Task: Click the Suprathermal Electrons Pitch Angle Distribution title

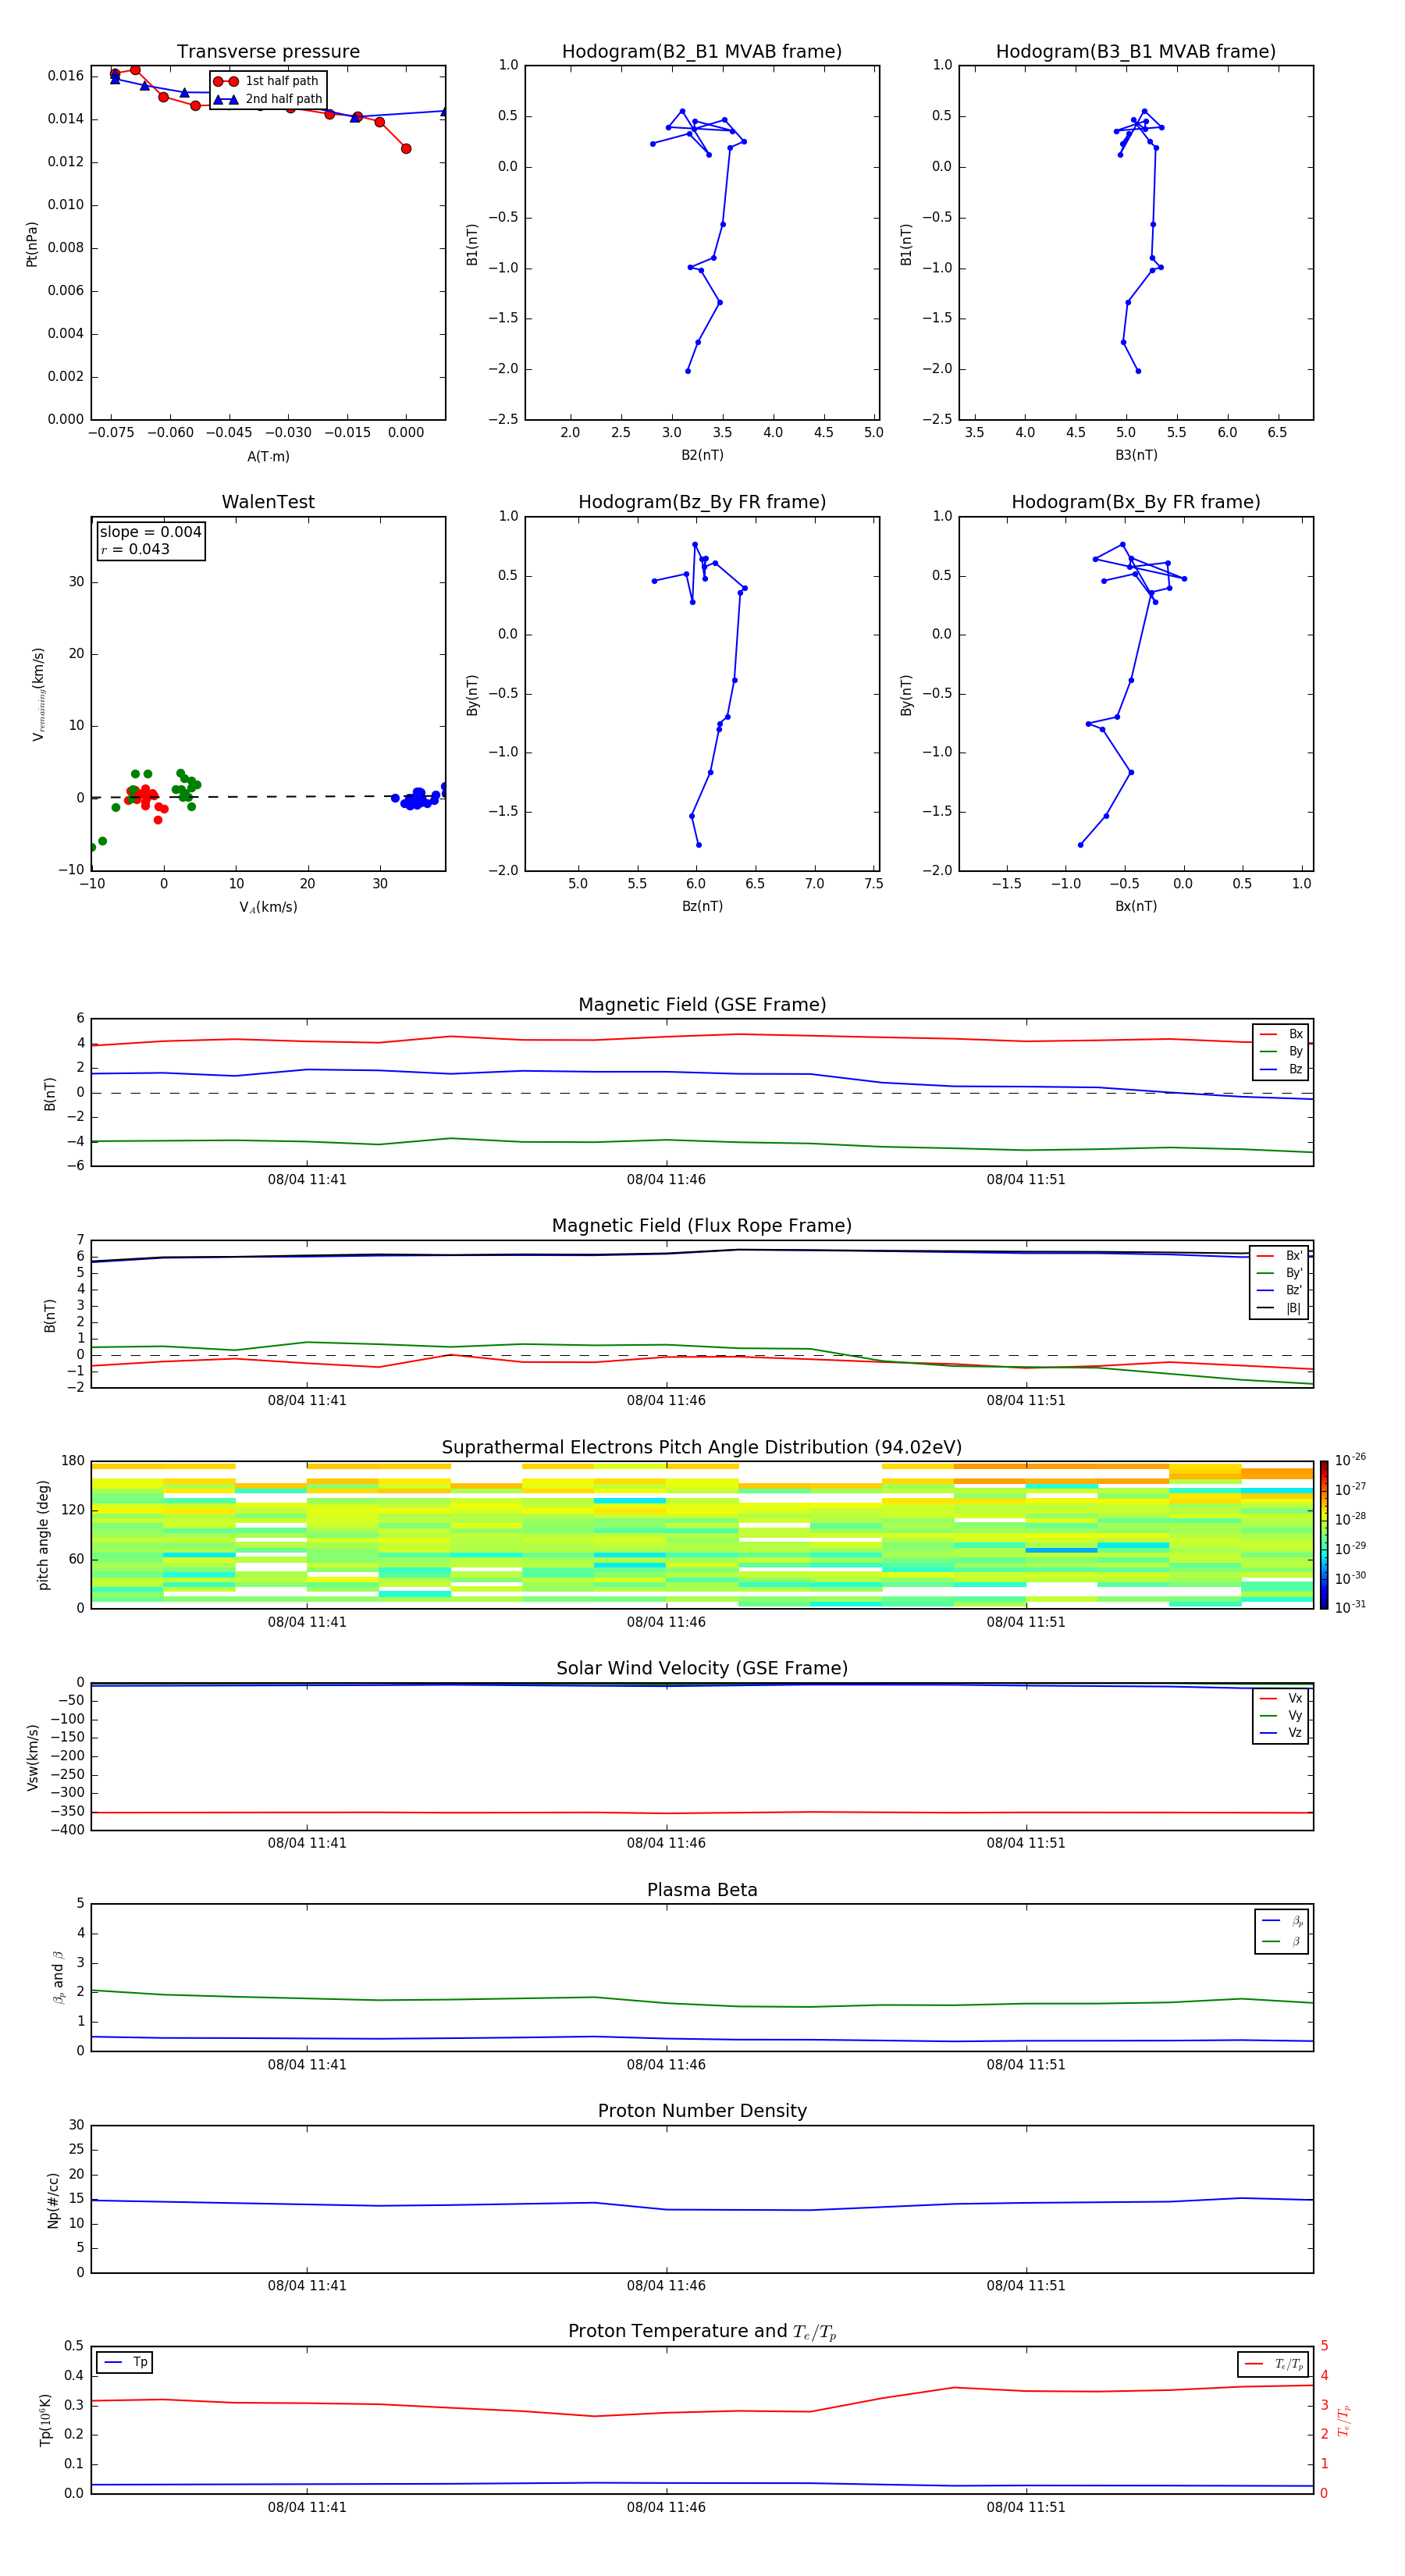Action: [x=702, y=1448]
